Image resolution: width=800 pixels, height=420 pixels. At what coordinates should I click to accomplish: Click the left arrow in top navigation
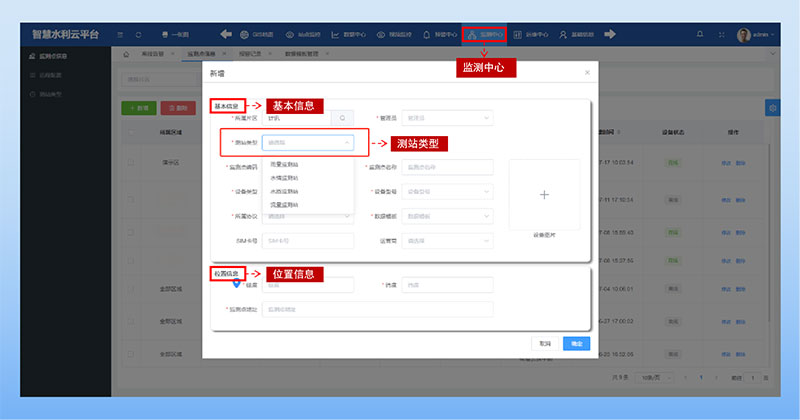coord(226,34)
